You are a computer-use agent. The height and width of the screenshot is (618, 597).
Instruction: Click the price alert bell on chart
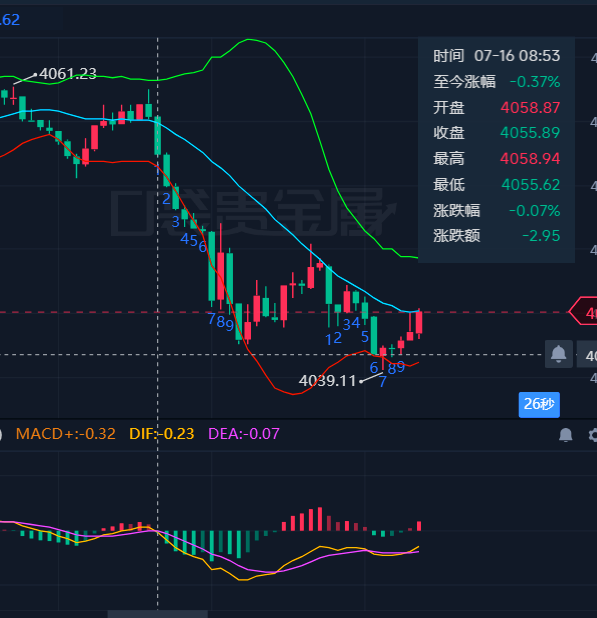(x=558, y=354)
